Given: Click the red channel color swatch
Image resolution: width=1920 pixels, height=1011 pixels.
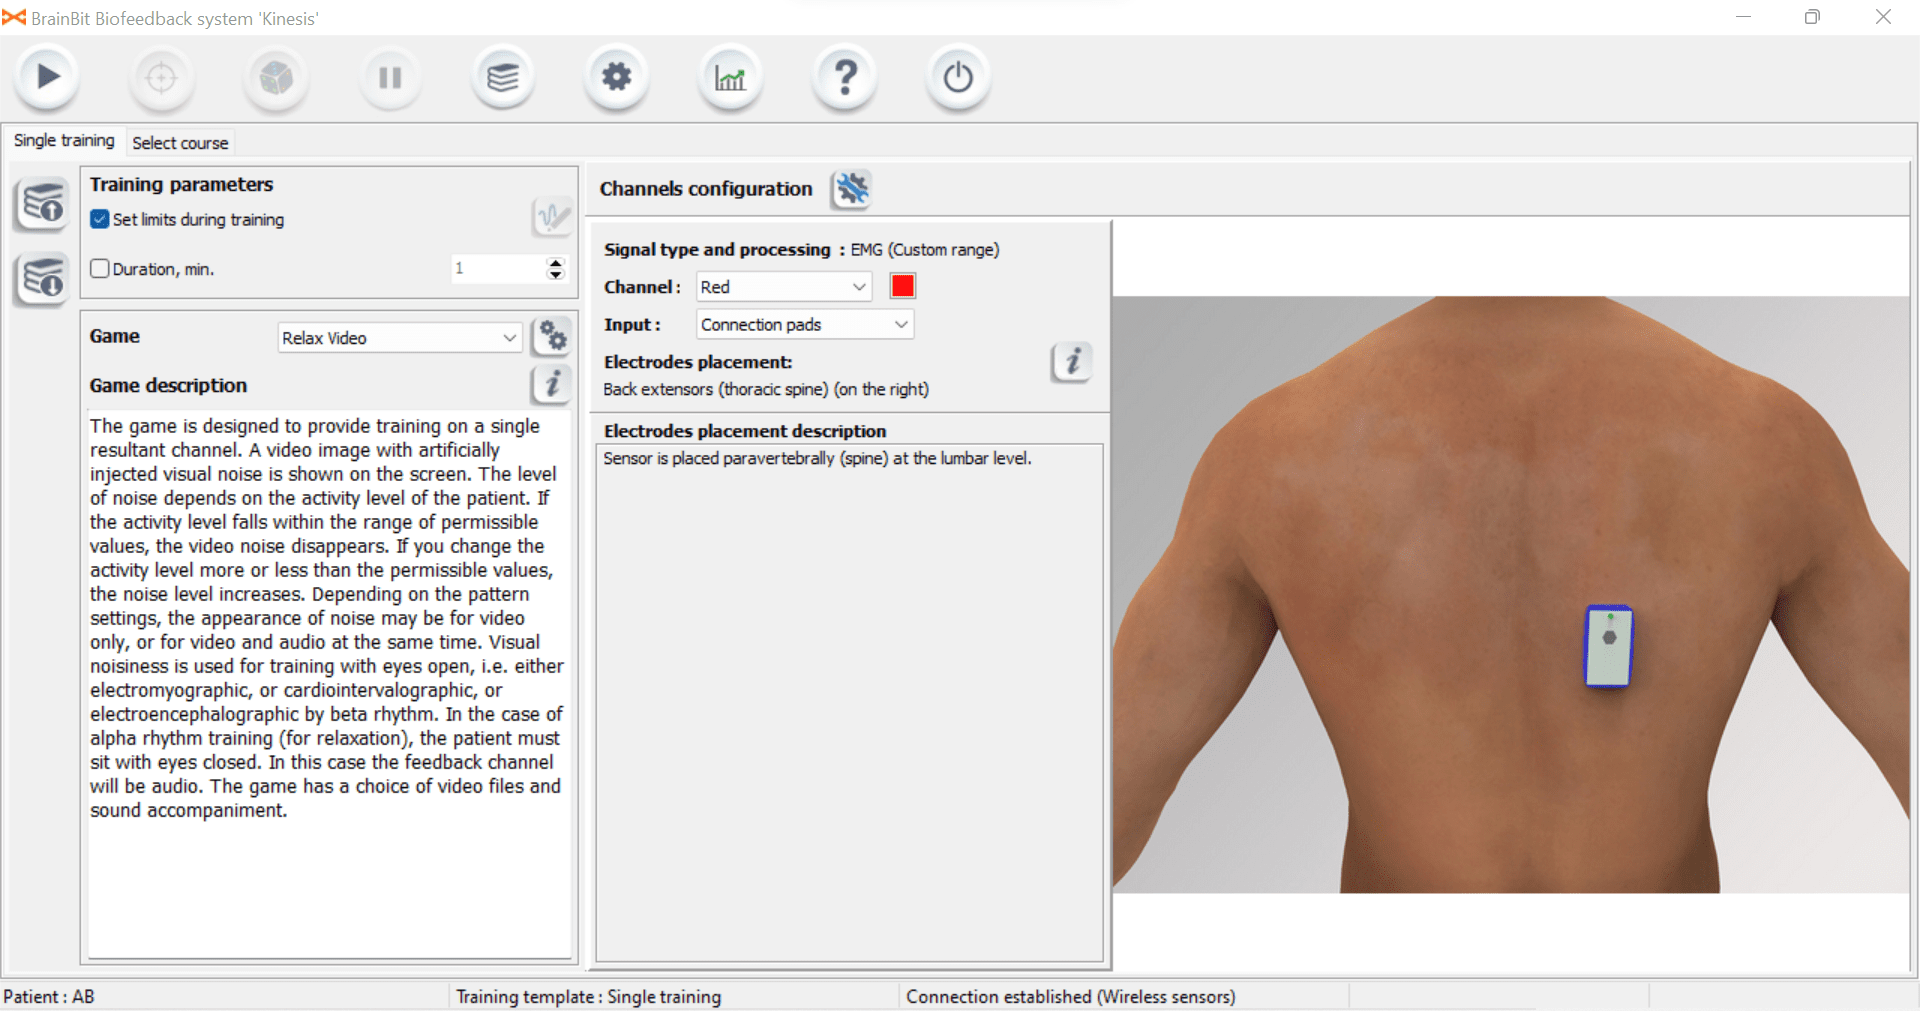Looking at the screenshot, I should click(x=902, y=287).
